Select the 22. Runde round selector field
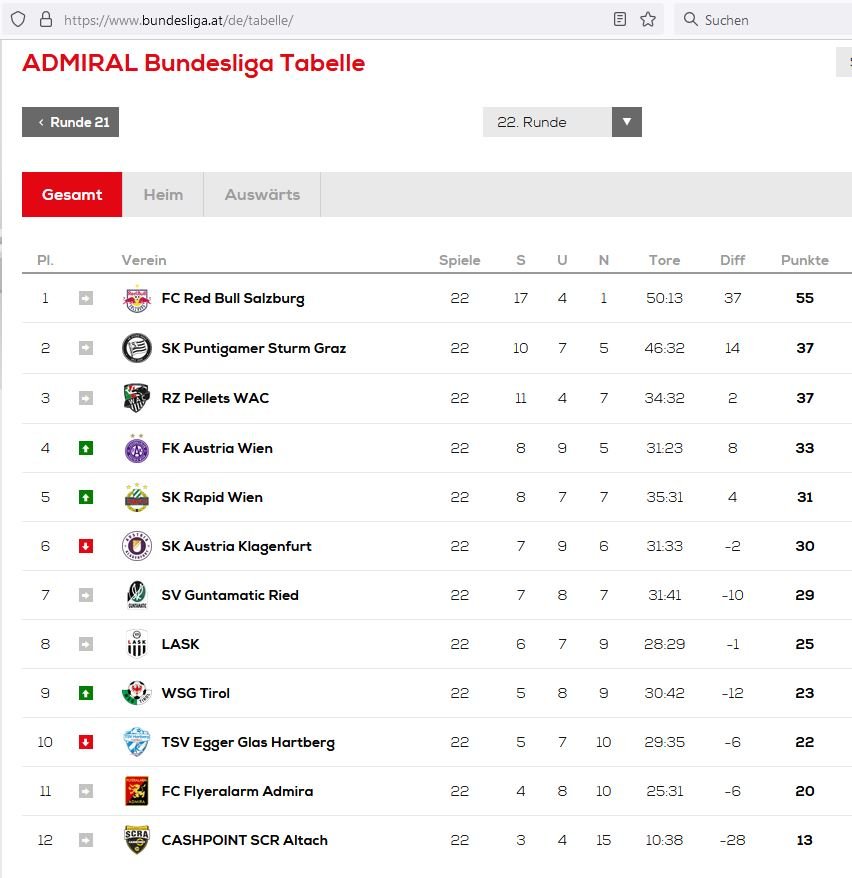The height and width of the screenshot is (878, 852). (x=562, y=122)
